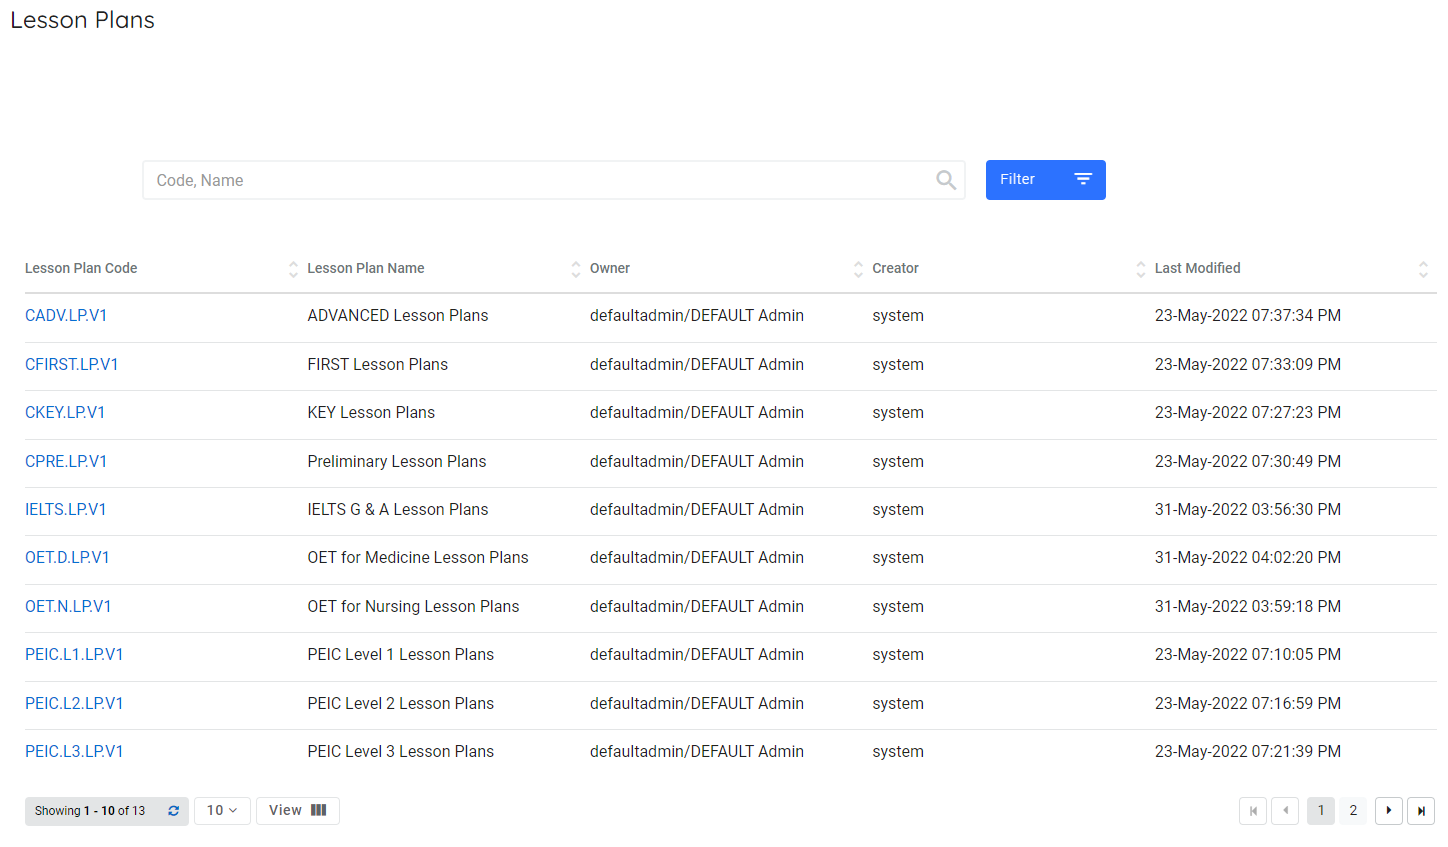
Task: Open the rows-per-page 10 dropdown
Action: pos(222,811)
